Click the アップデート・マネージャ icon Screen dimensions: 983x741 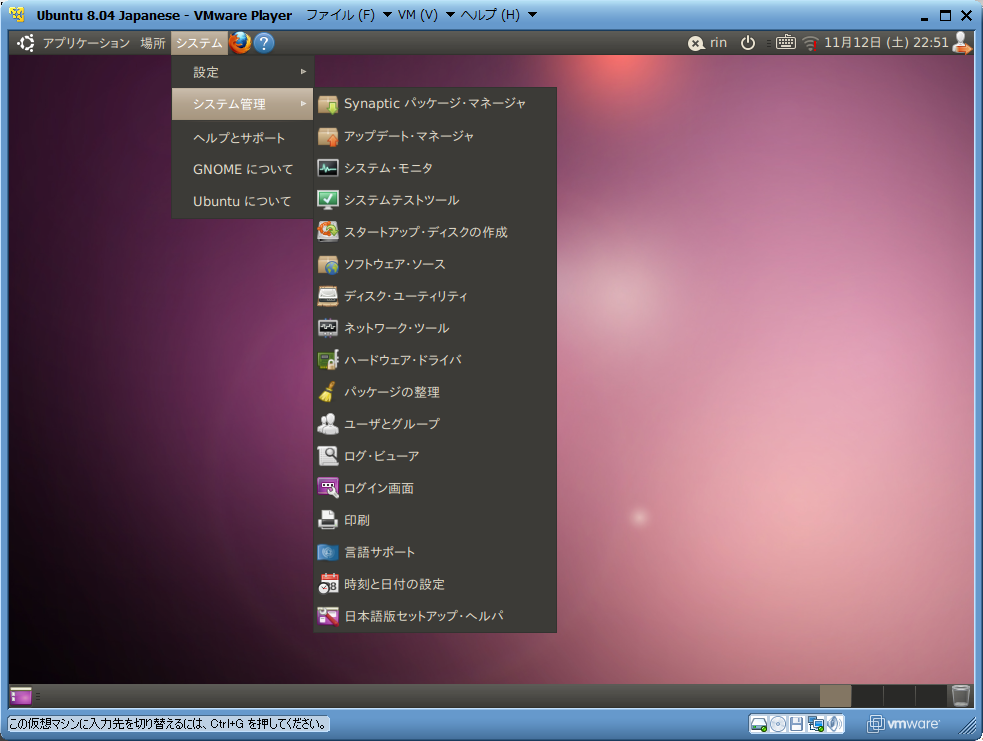pos(328,136)
